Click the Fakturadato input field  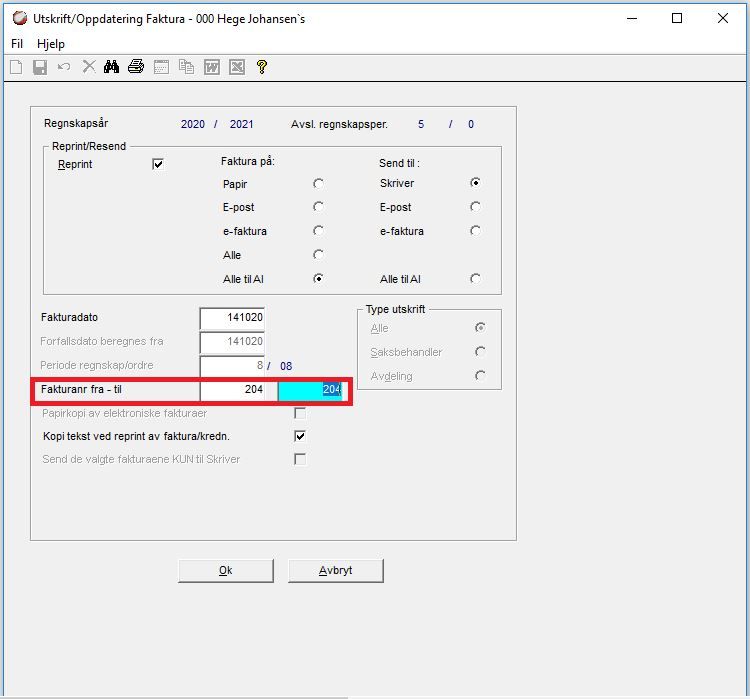[x=232, y=318]
